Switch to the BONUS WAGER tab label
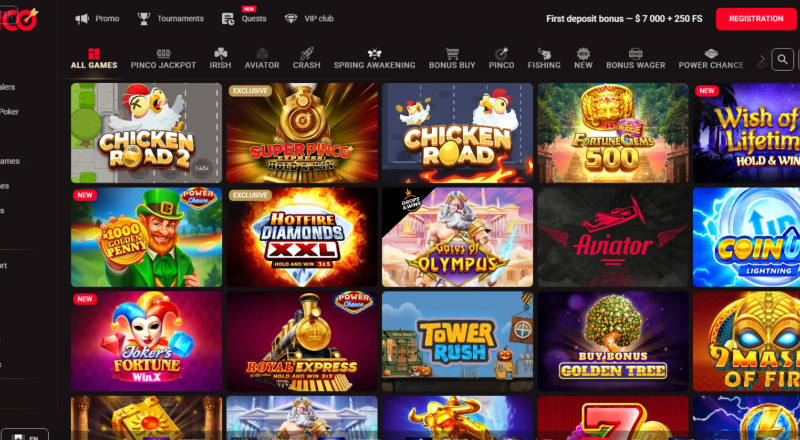Screen dimensions: 800x440 (636, 65)
